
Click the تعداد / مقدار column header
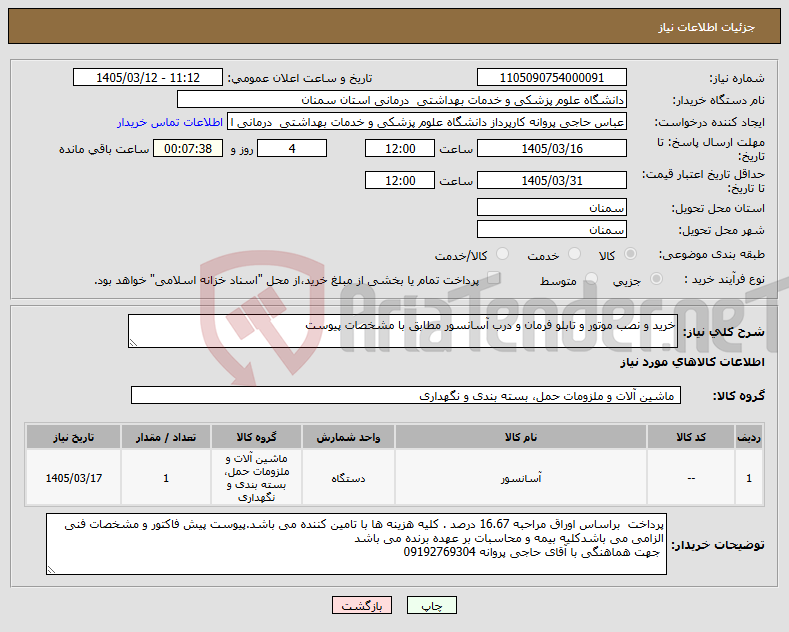166,437
